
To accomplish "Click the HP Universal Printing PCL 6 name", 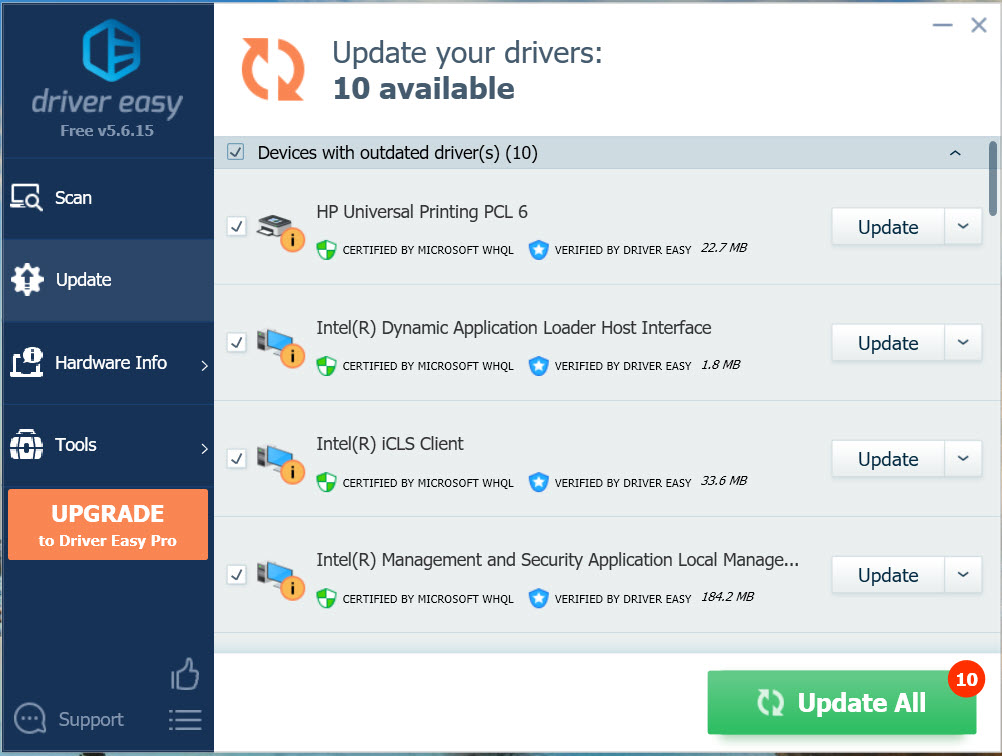I will tap(422, 212).
